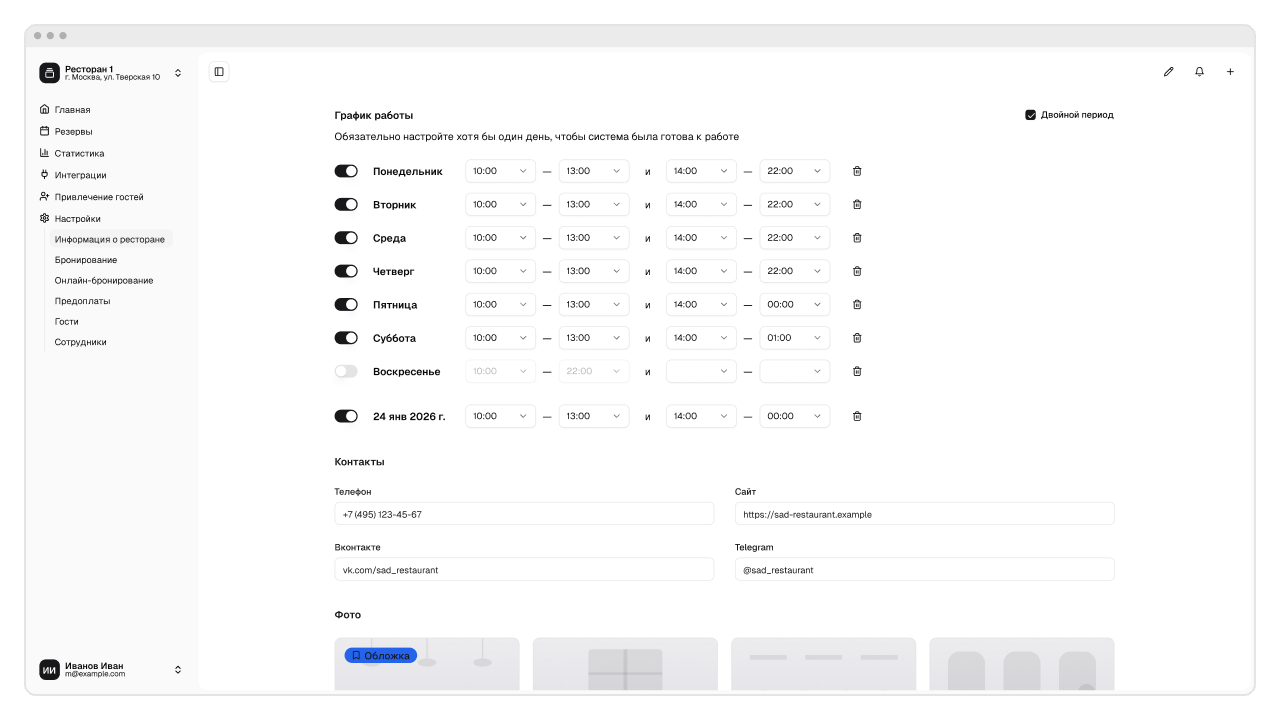The image size is (1280, 720).
Task: Open Привлечение гостей section
Action: pos(99,197)
